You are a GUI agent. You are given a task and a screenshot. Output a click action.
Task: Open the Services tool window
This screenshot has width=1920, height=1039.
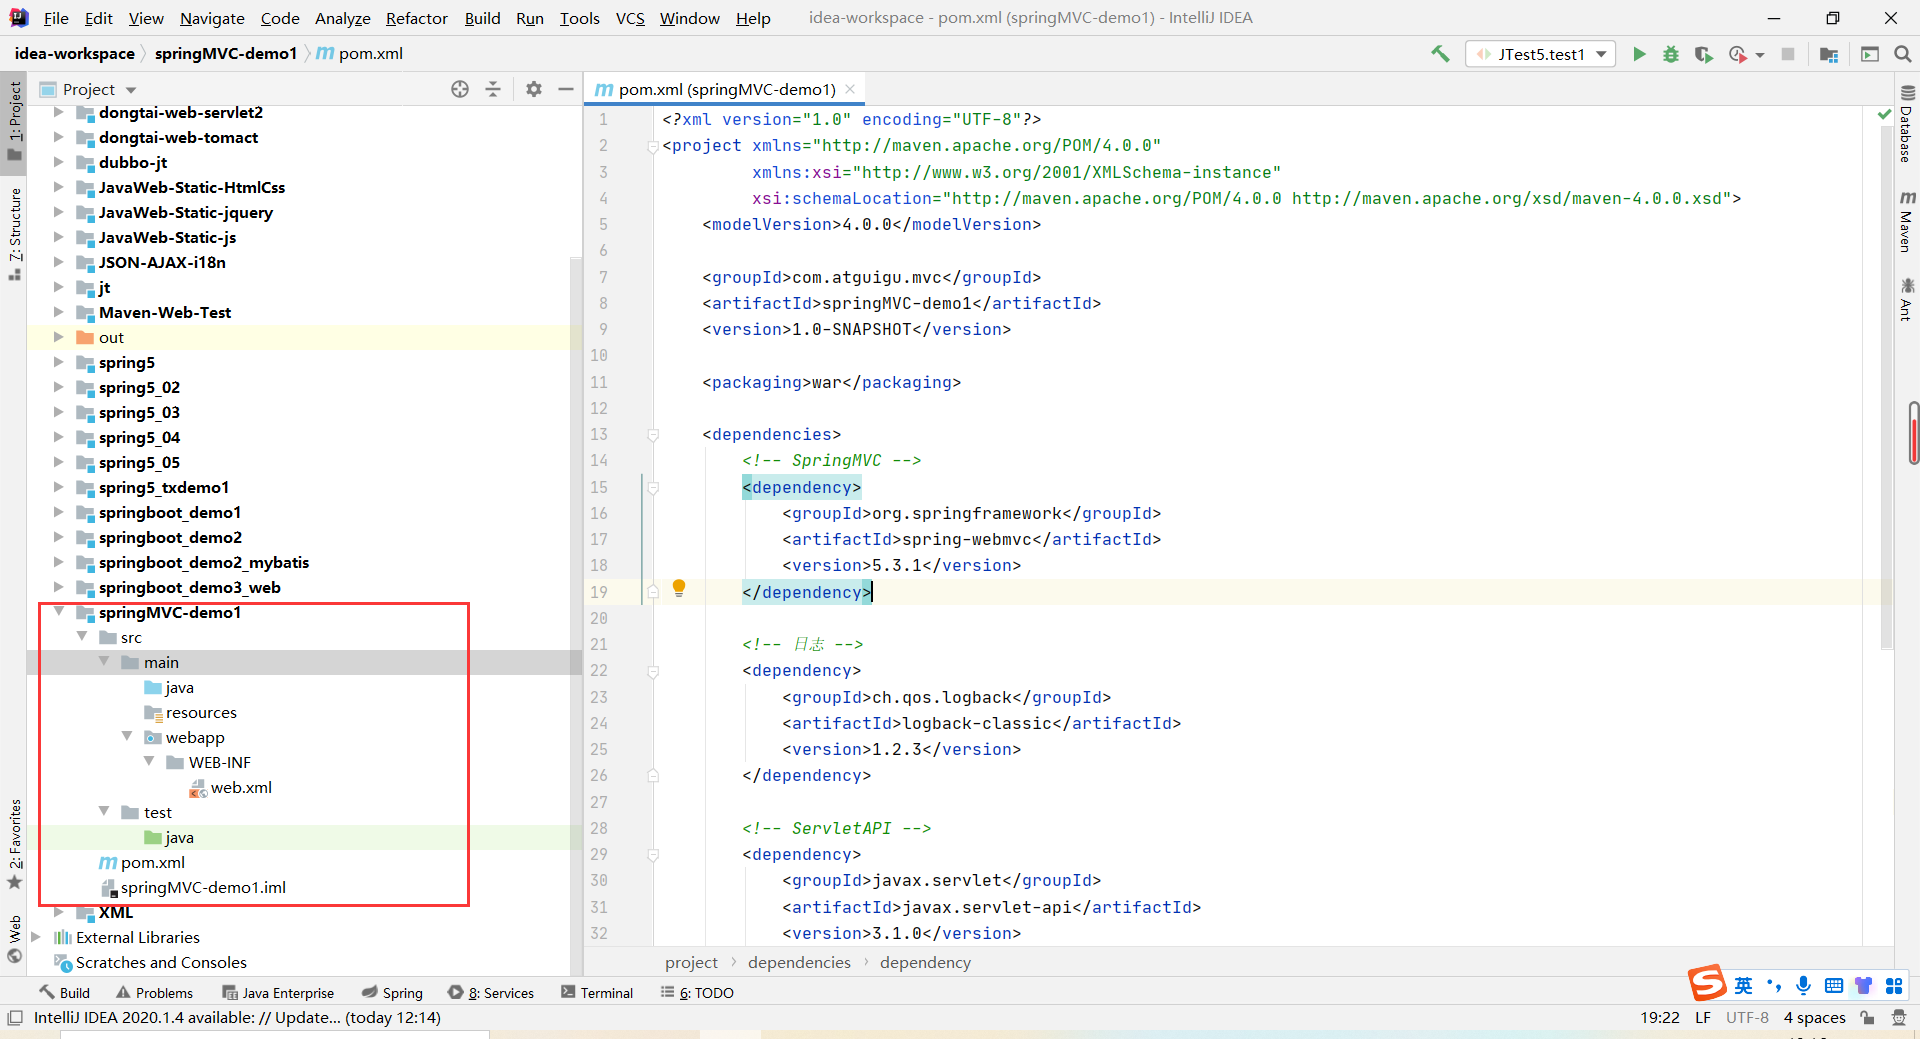pos(491,993)
